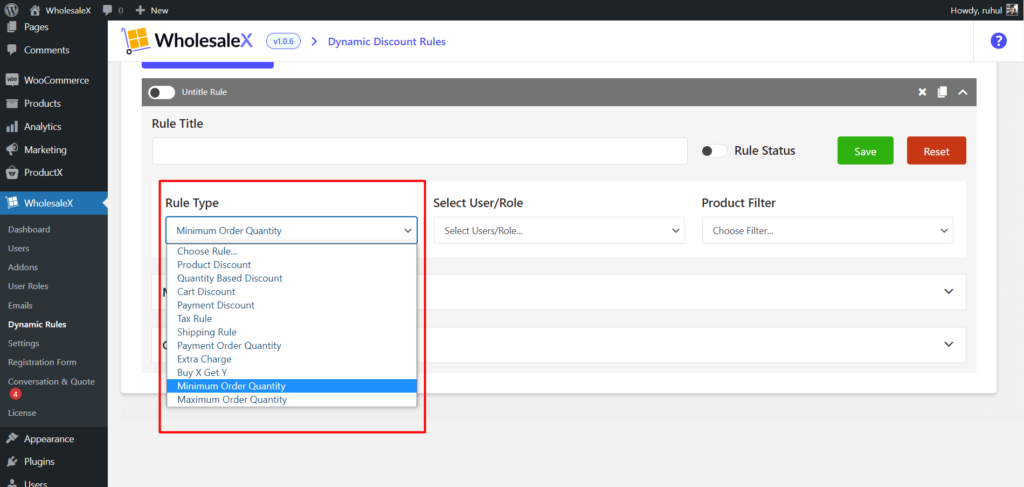The width and height of the screenshot is (1024, 487).
Task: Open the WholesaleX site home link
Action: coord(61,10)
